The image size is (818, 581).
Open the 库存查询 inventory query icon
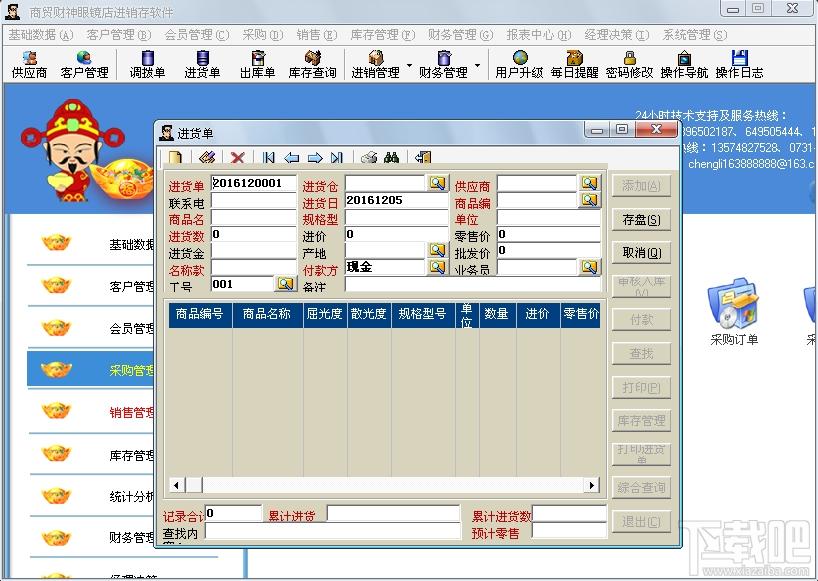click(x=312, y=65)
